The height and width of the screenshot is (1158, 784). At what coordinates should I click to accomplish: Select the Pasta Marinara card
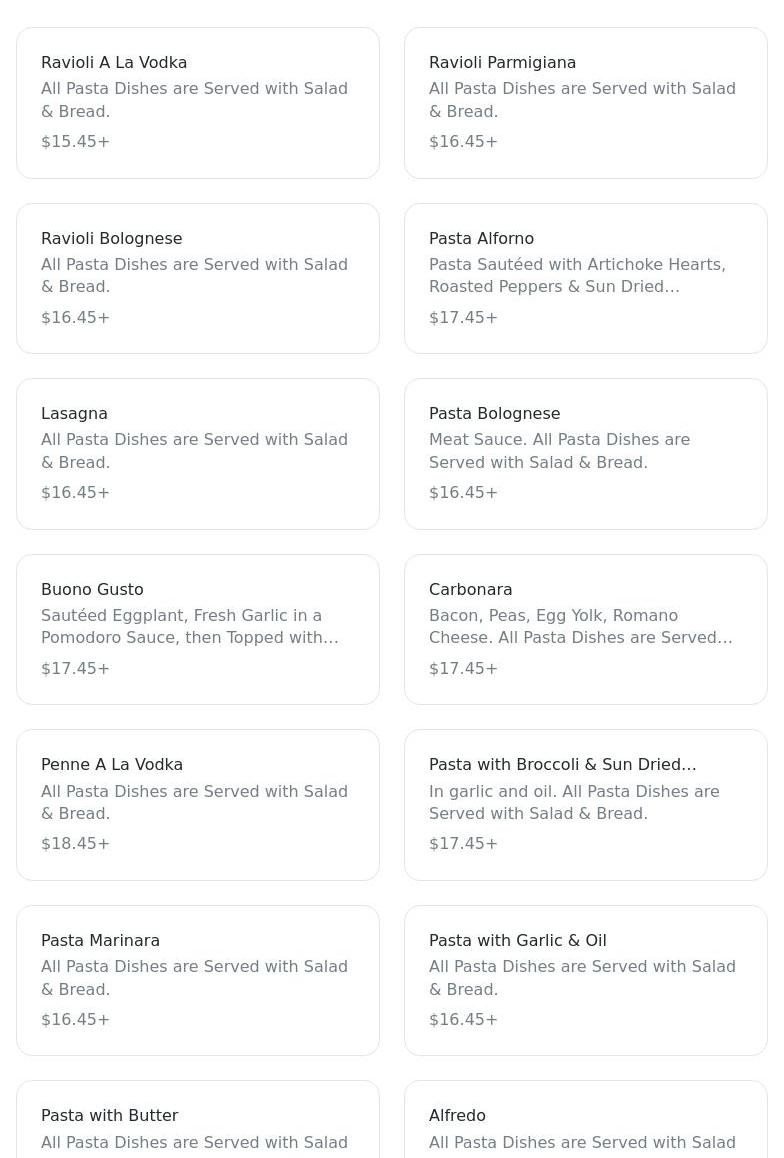[x=197, y=980]
